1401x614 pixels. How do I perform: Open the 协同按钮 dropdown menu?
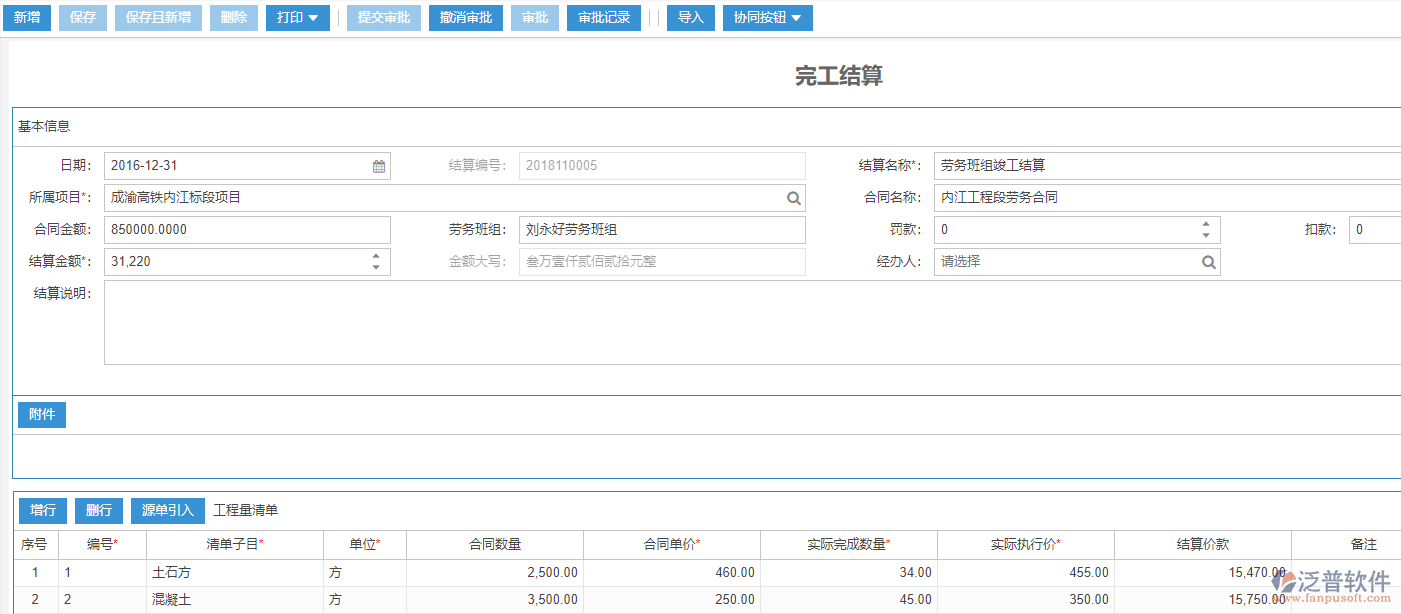pyautogui.click(x=767, y=18)
